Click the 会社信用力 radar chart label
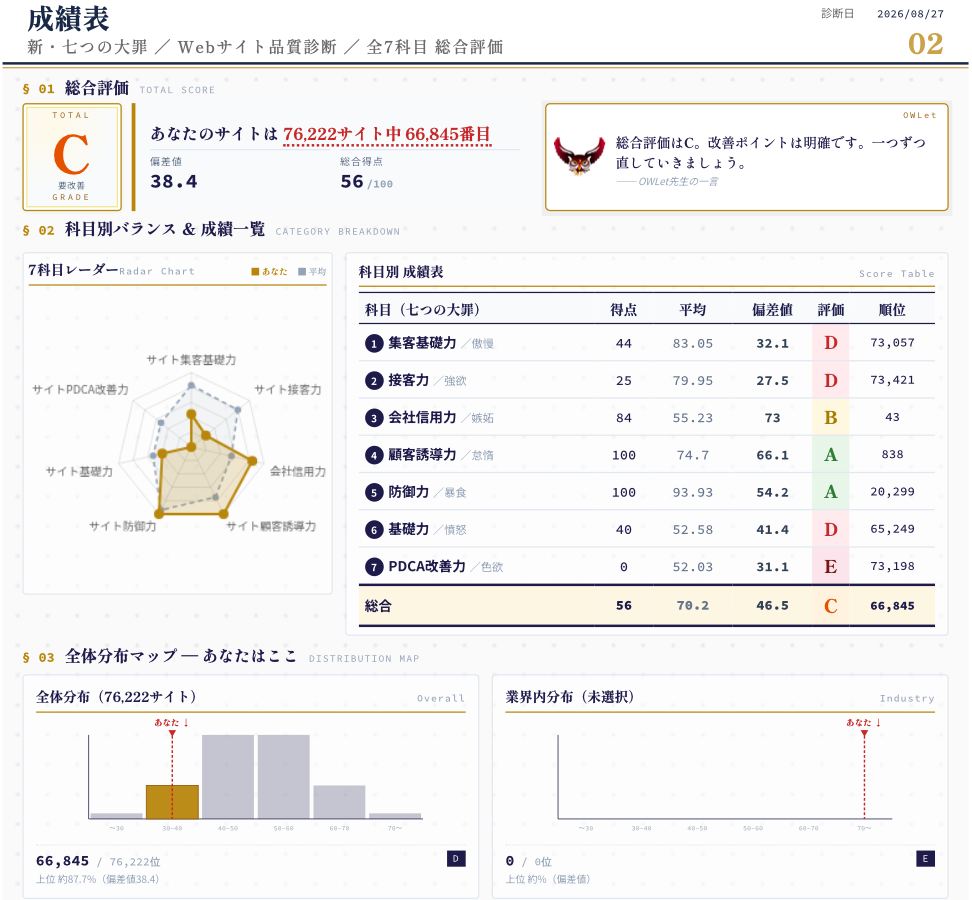Screen dimensions: 972x900 coord(298,472)
